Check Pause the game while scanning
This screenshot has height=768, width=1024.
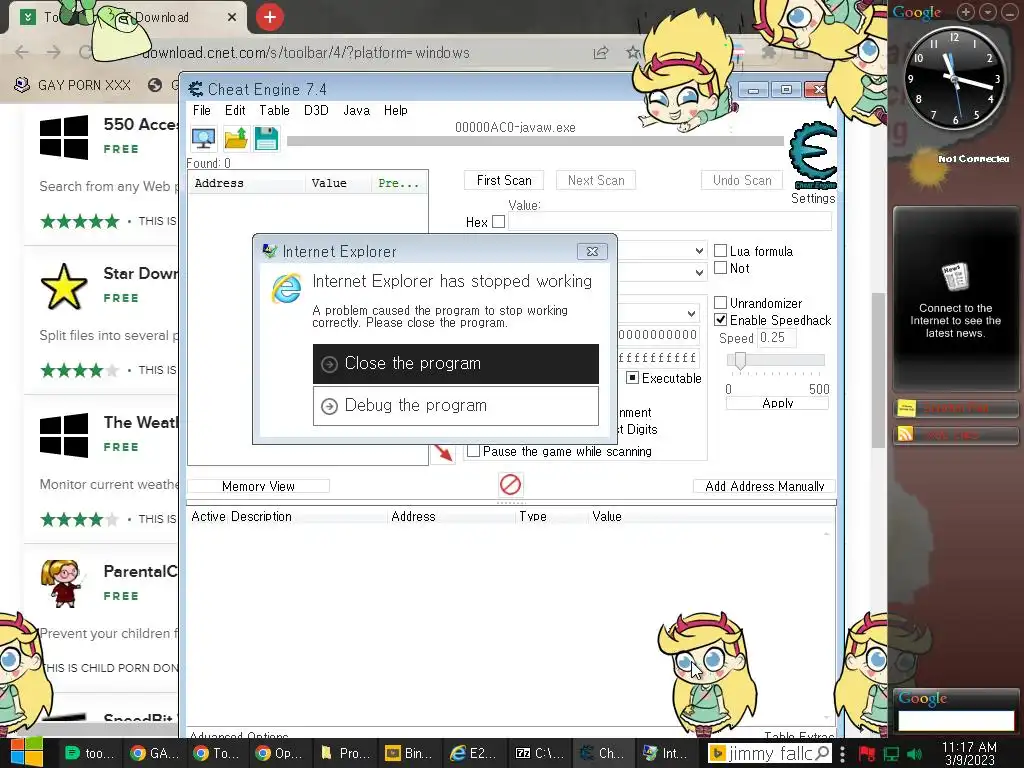473,451
